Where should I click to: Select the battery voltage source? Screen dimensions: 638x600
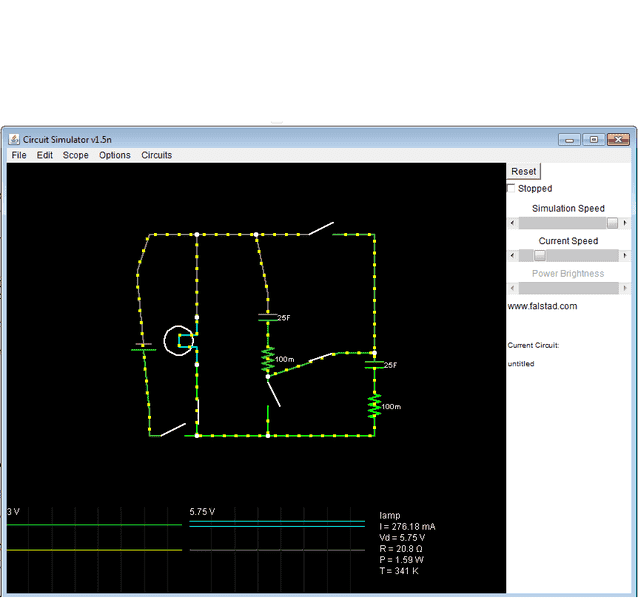(143, 347)
